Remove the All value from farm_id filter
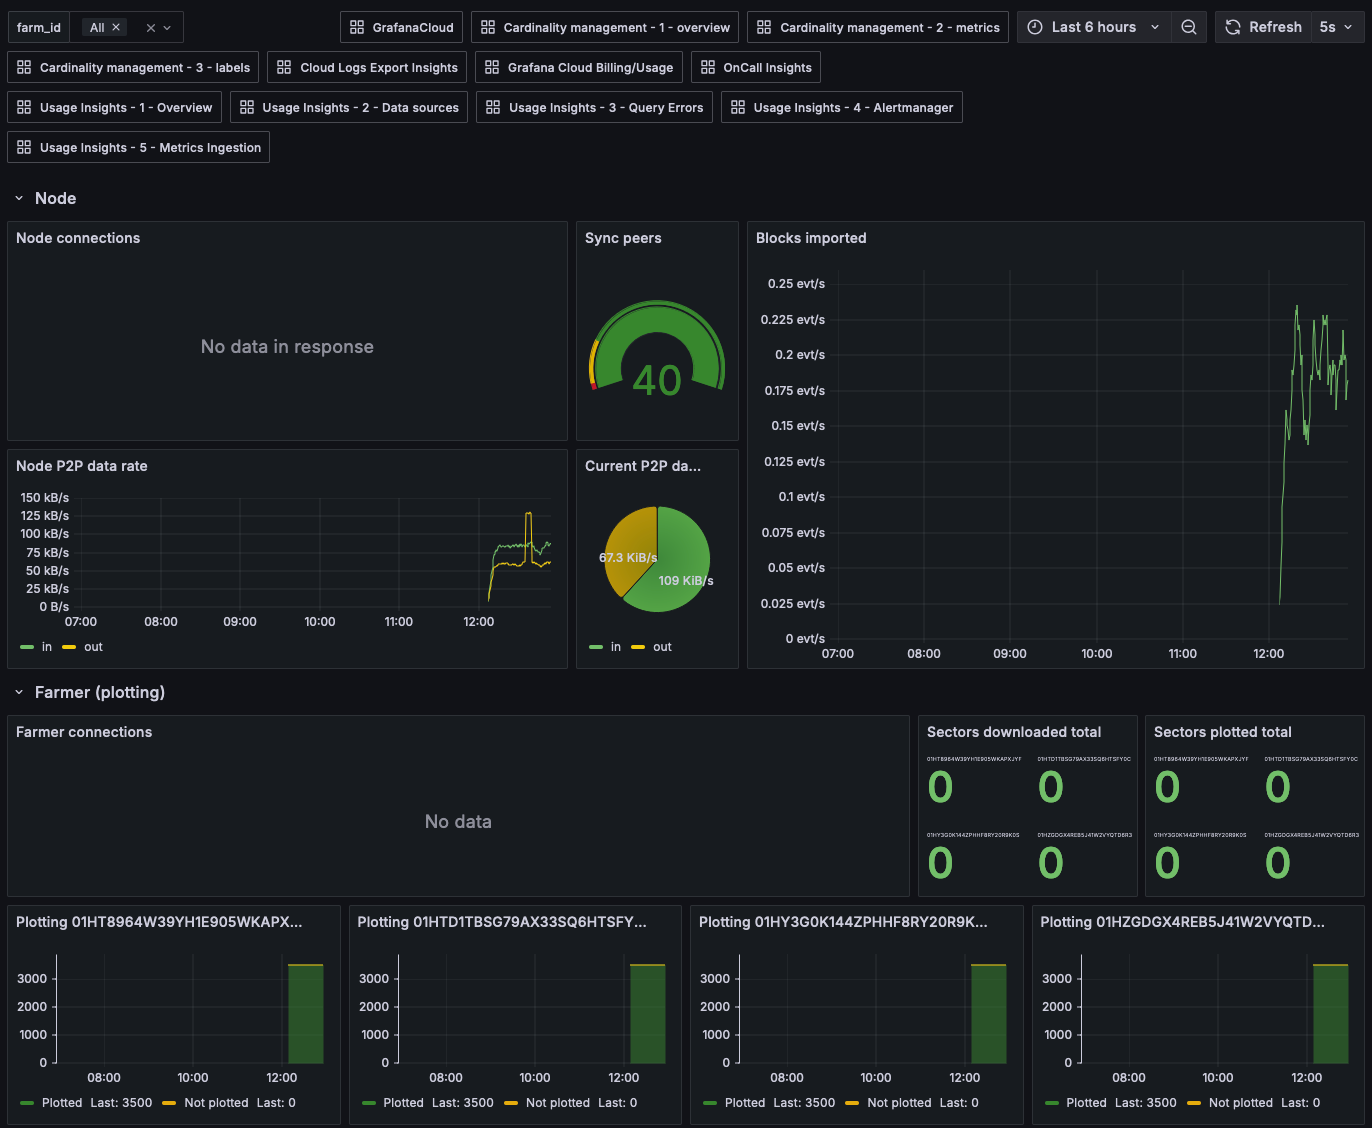 coord(116,27)
